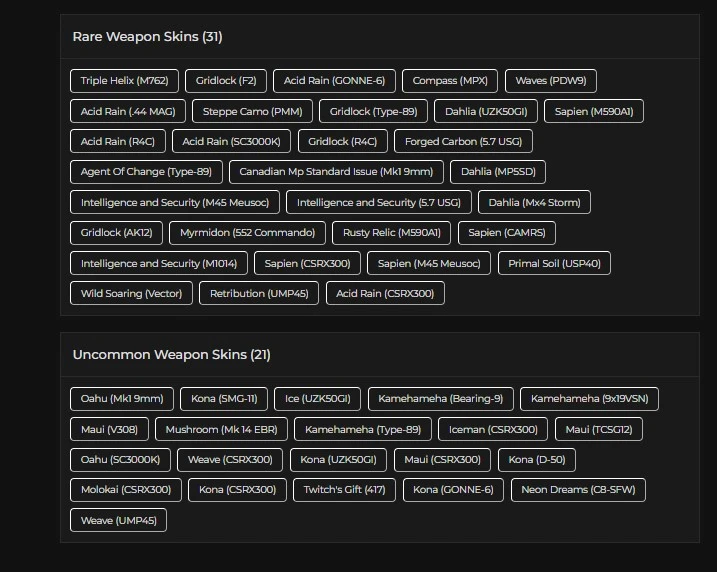
Task: Select Acid Rain (.44 MAG) tag
Action: coord(128,111)
